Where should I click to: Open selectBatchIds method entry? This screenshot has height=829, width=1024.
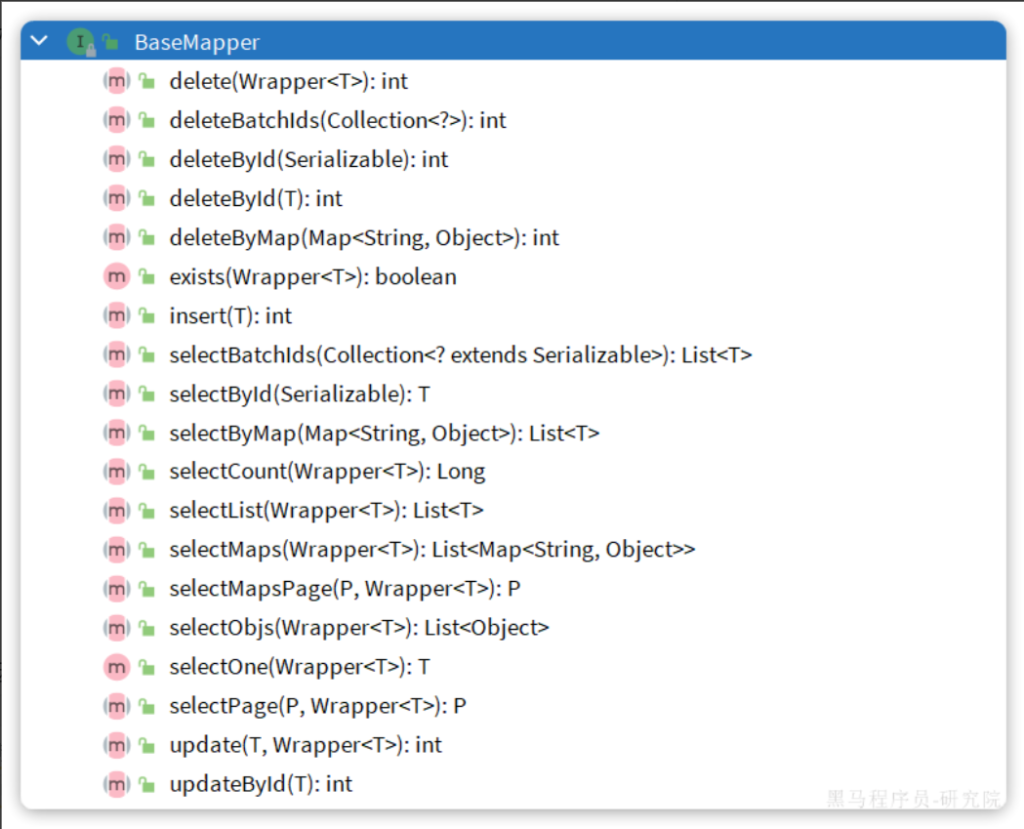pyautogui.click(x=460, y=355)
